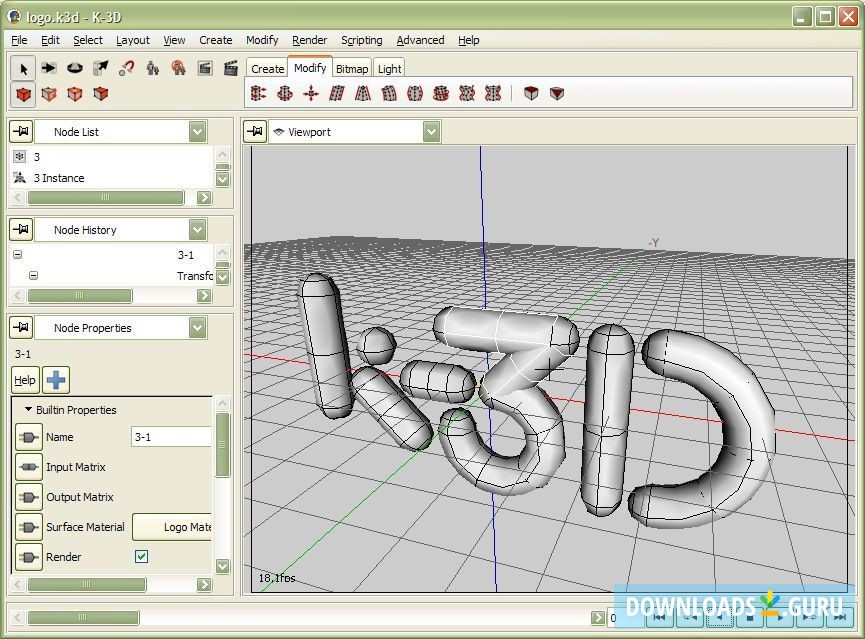Switch to the Create tab
The width and height of the screenshot is (865, 639).
coord(267,68)
